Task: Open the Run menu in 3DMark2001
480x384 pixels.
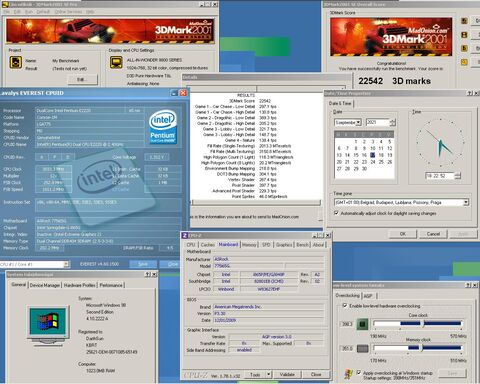Action: [x=29, y=12]
